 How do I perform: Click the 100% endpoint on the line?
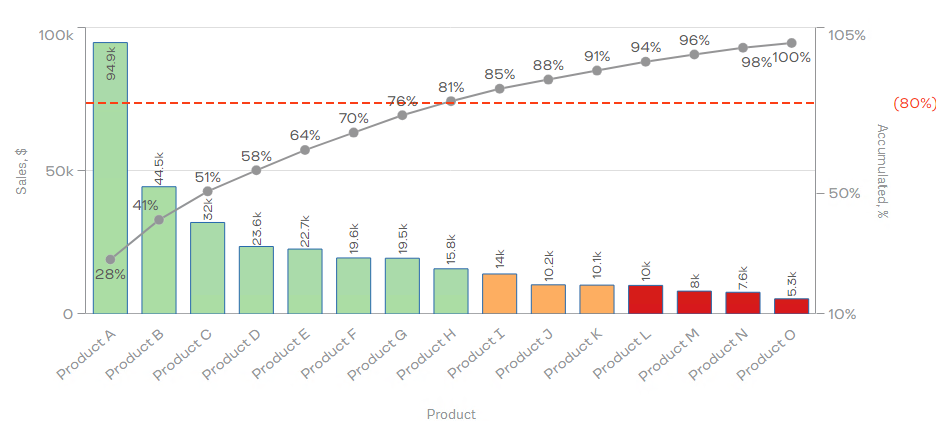click(x=791, y=43)
